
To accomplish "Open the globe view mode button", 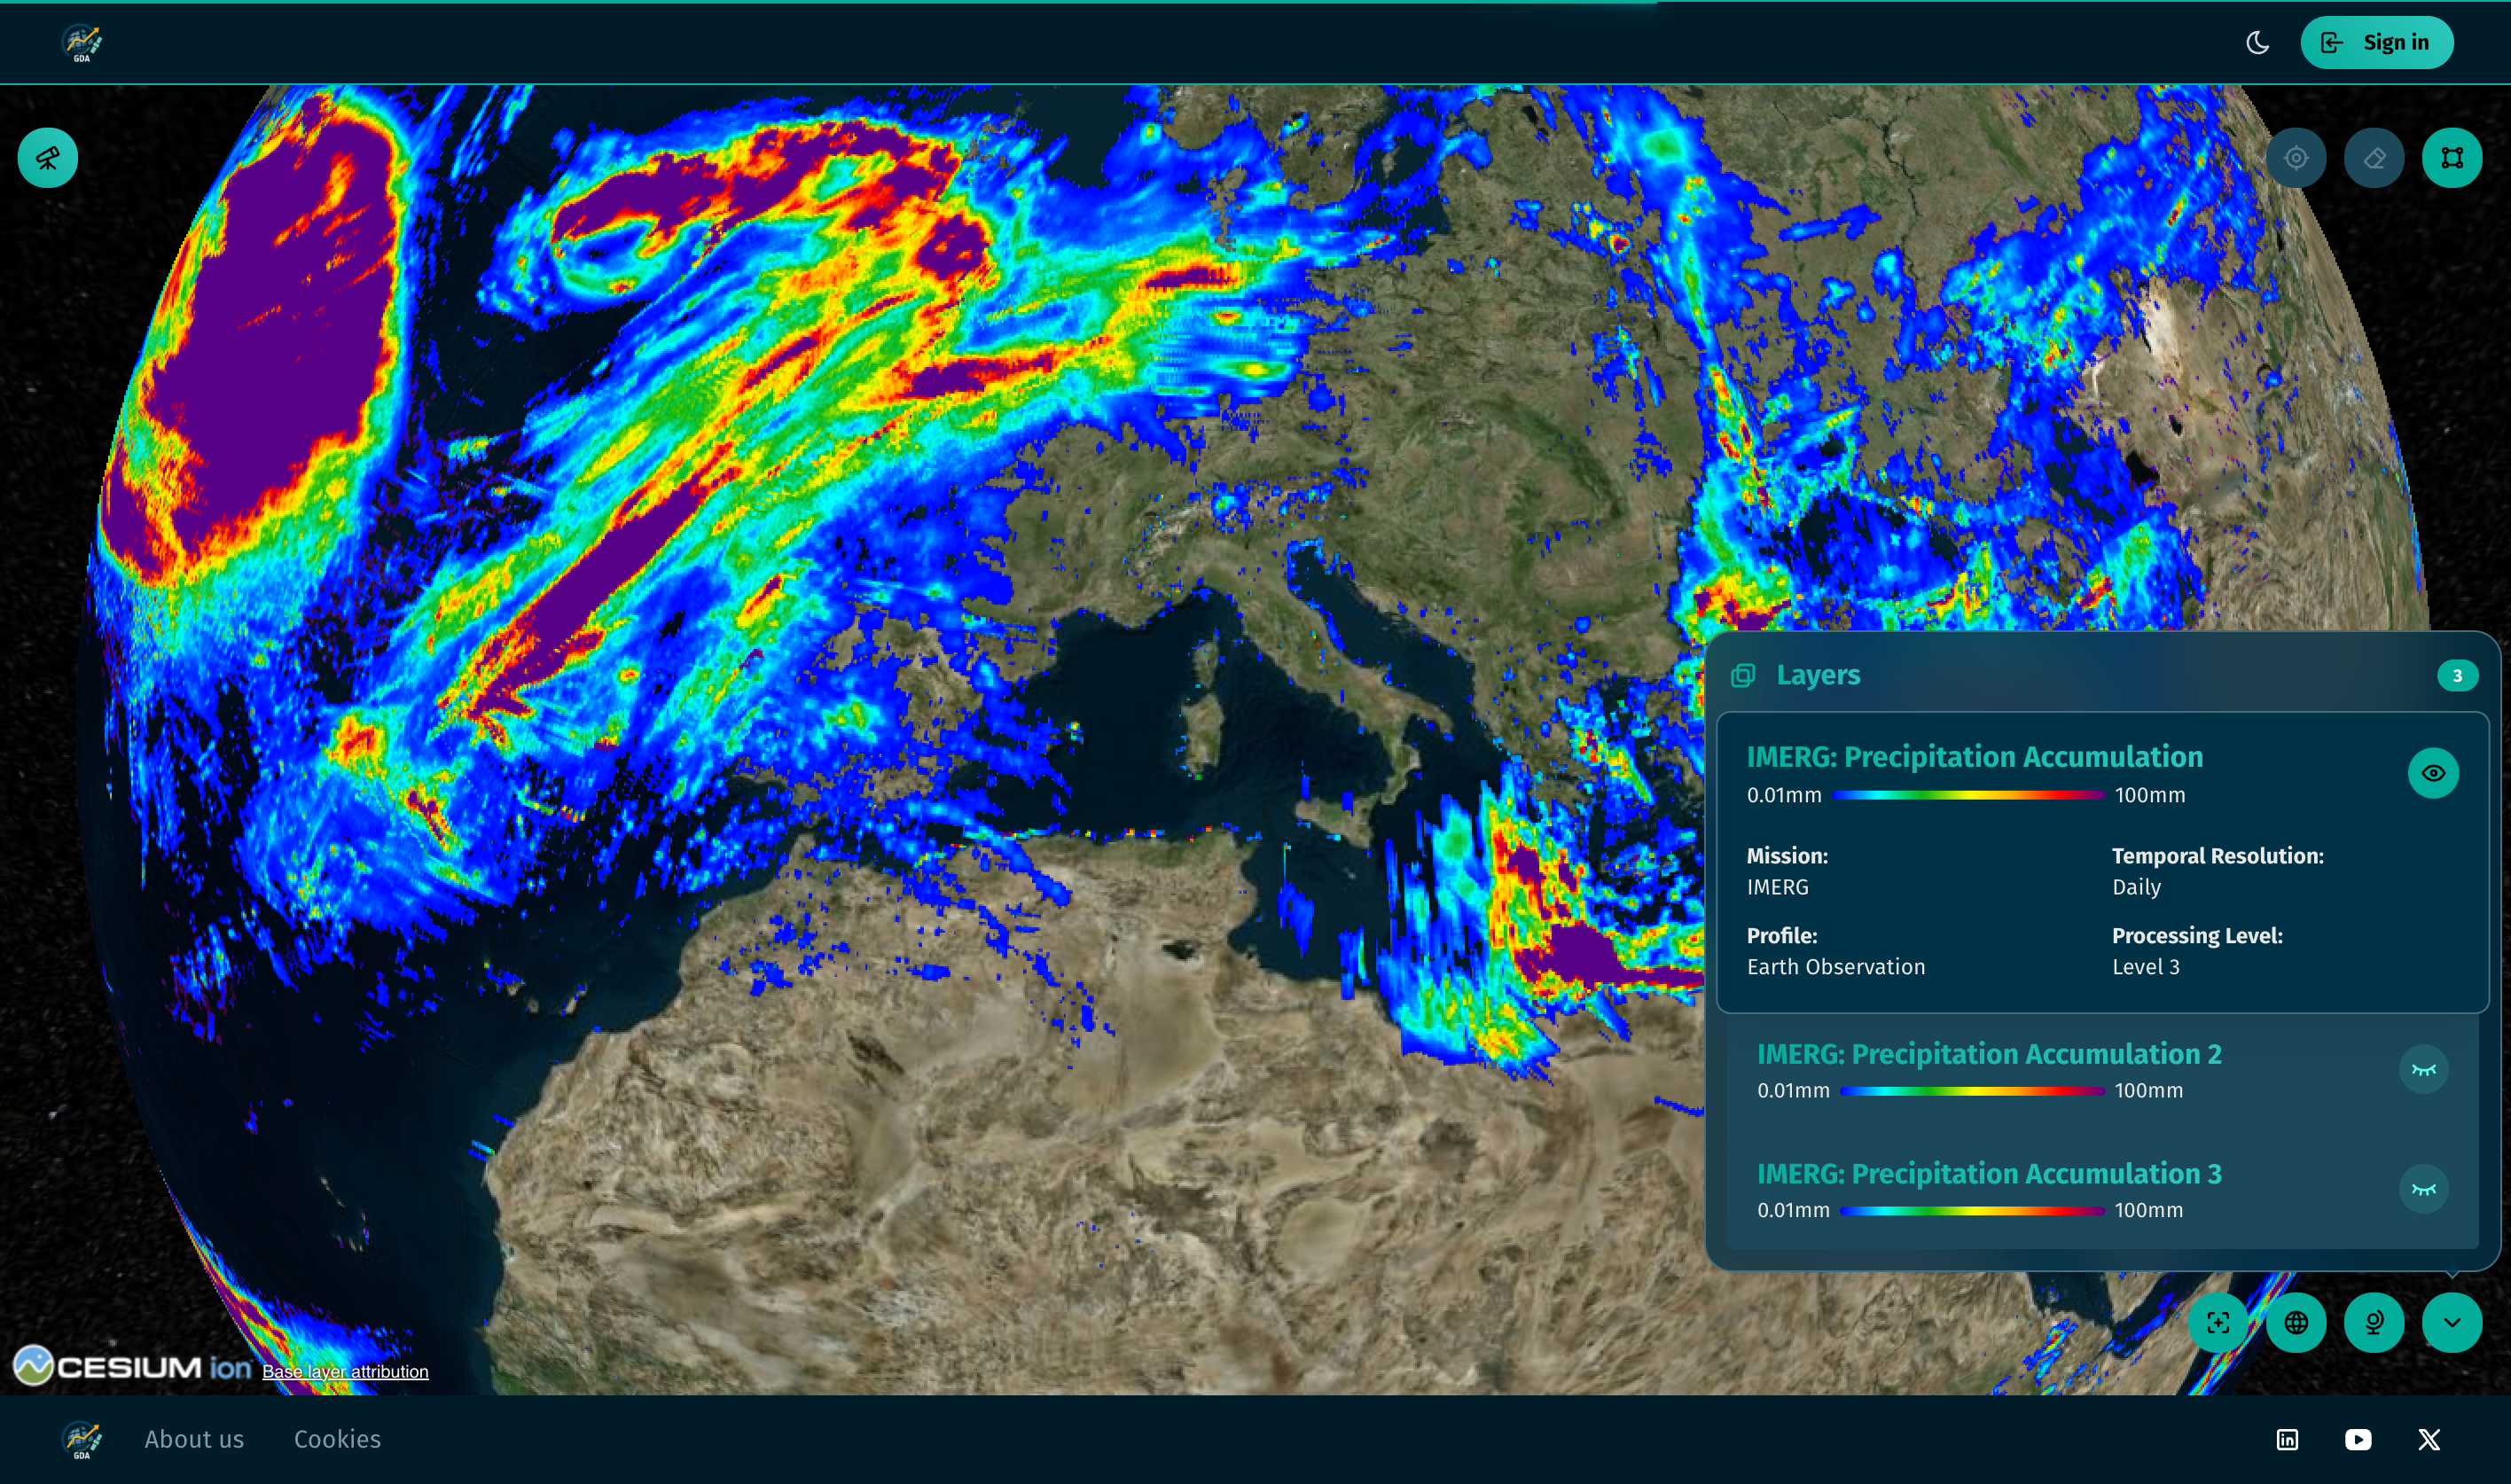I will (2296, 1323).
